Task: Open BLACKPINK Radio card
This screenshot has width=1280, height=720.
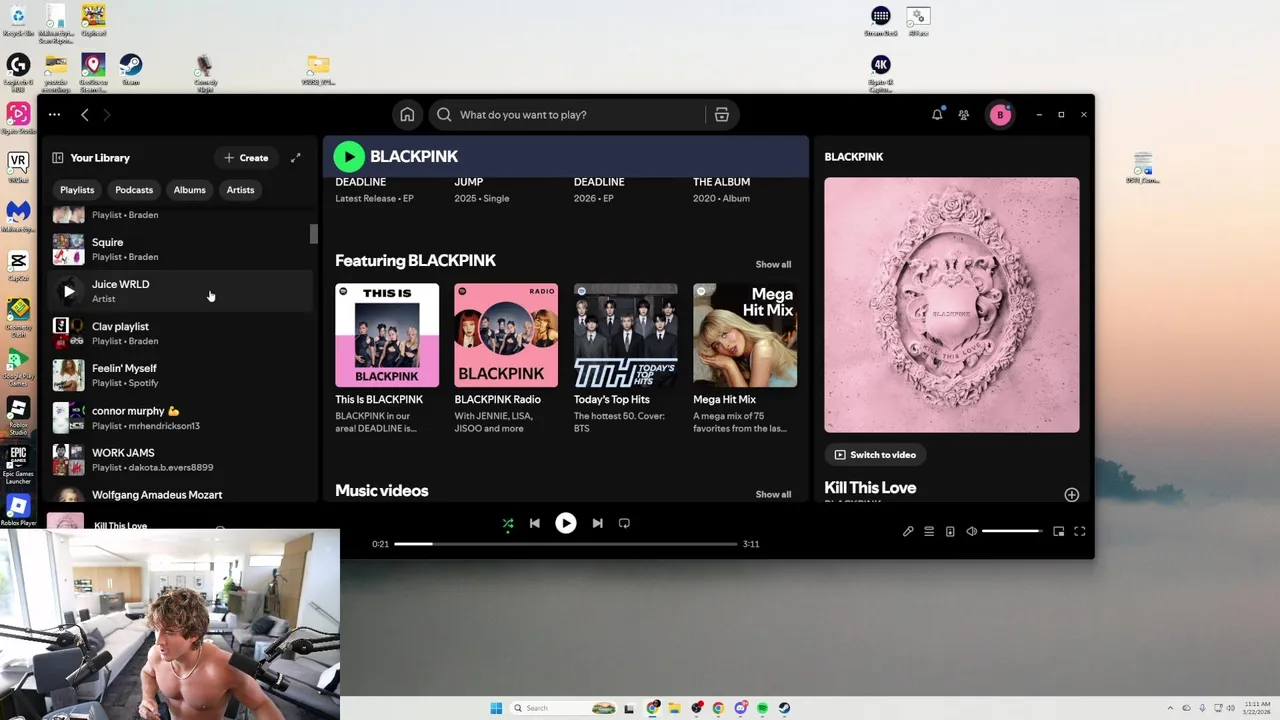Action: [506, 359]
